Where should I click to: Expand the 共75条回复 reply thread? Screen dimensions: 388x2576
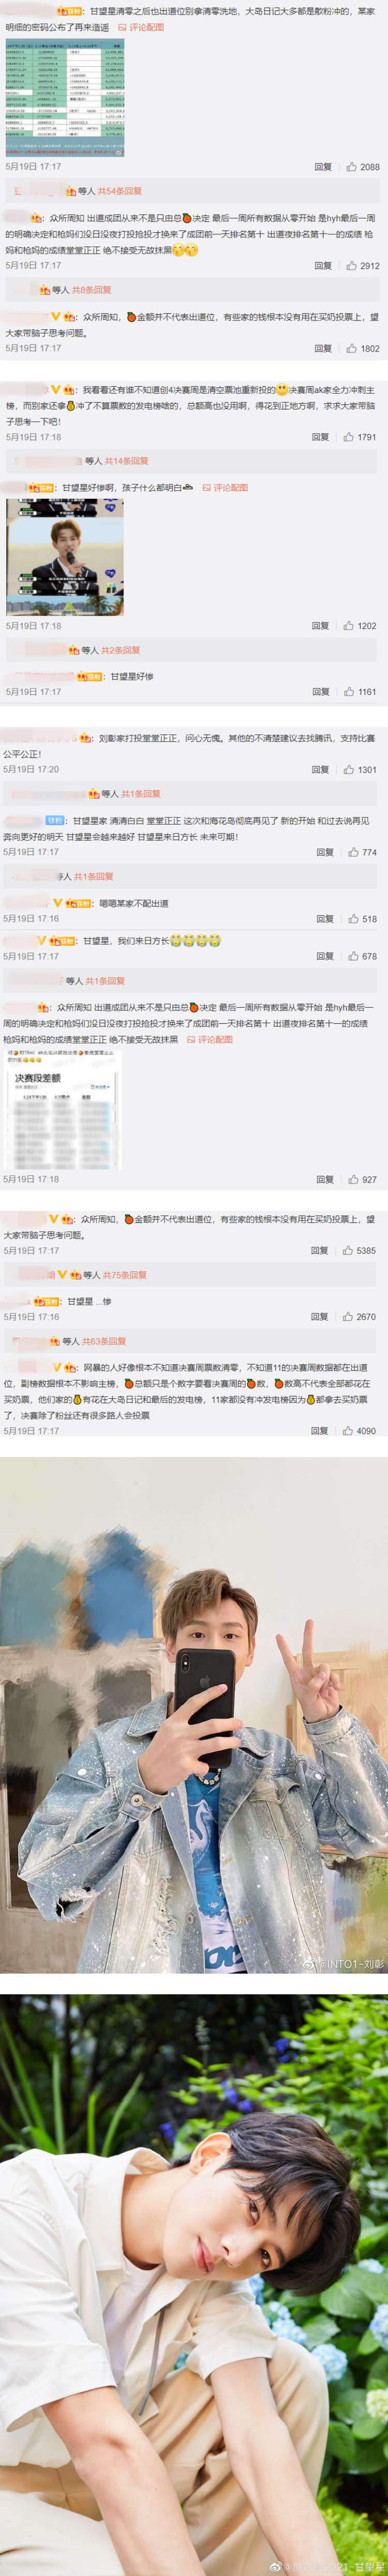tap(125, 1275)
